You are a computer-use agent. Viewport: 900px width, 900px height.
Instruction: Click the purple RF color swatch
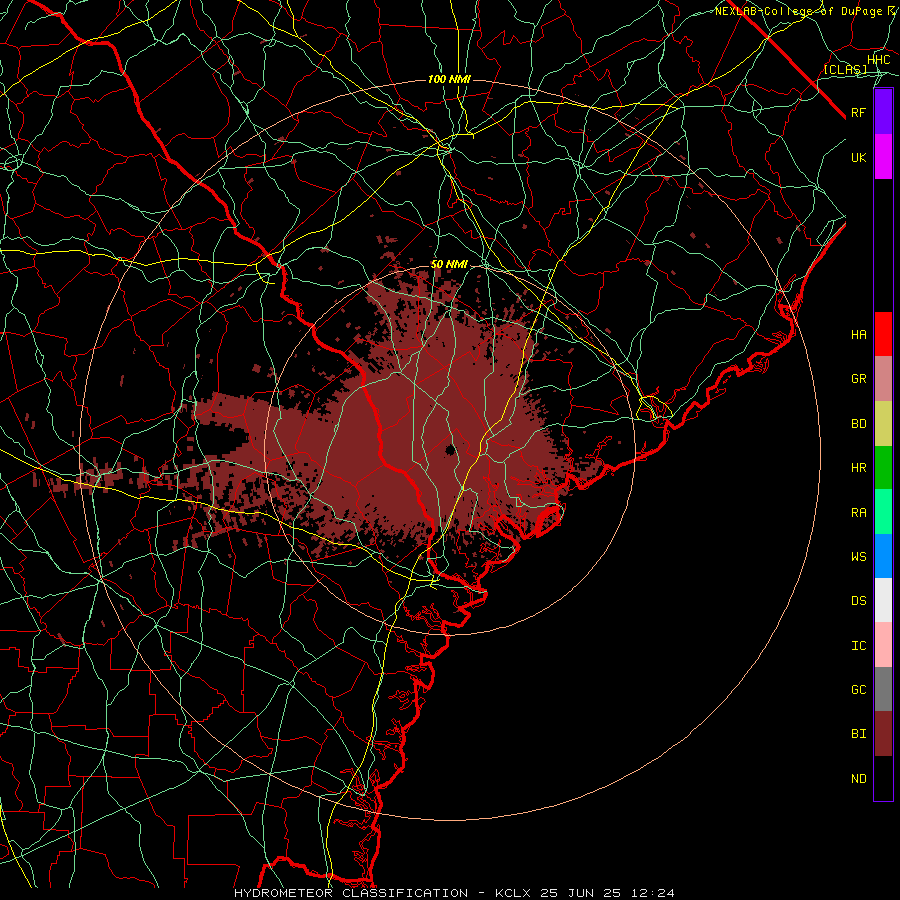coord(883,112)
